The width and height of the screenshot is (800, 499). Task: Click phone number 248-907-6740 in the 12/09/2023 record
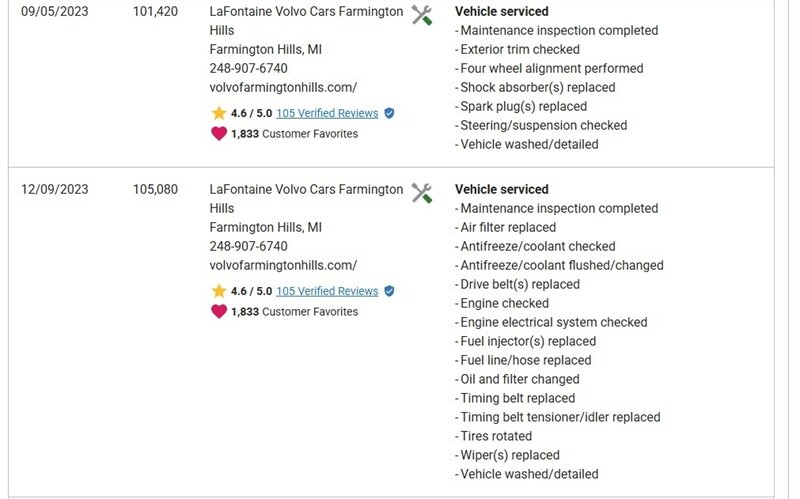tap(249, 246)
